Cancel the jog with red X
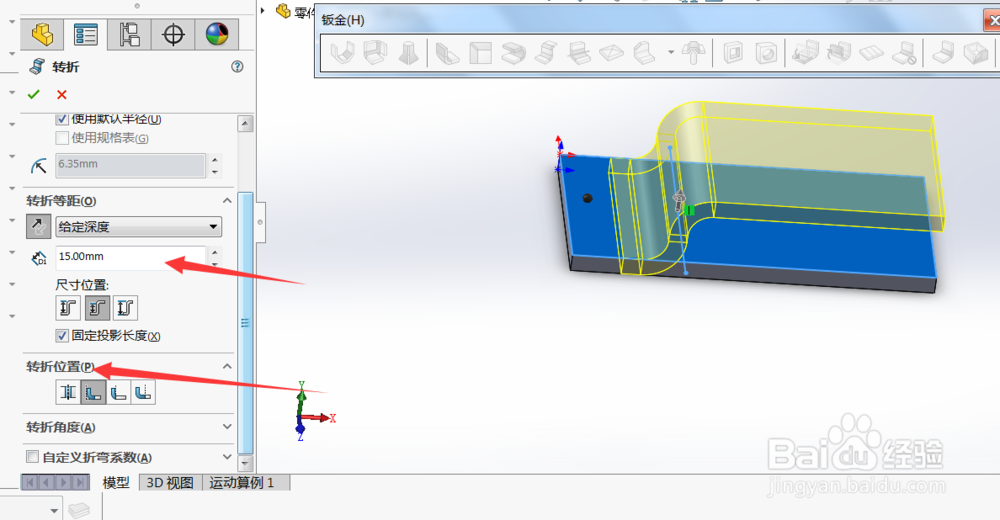 tap(62, 94)
